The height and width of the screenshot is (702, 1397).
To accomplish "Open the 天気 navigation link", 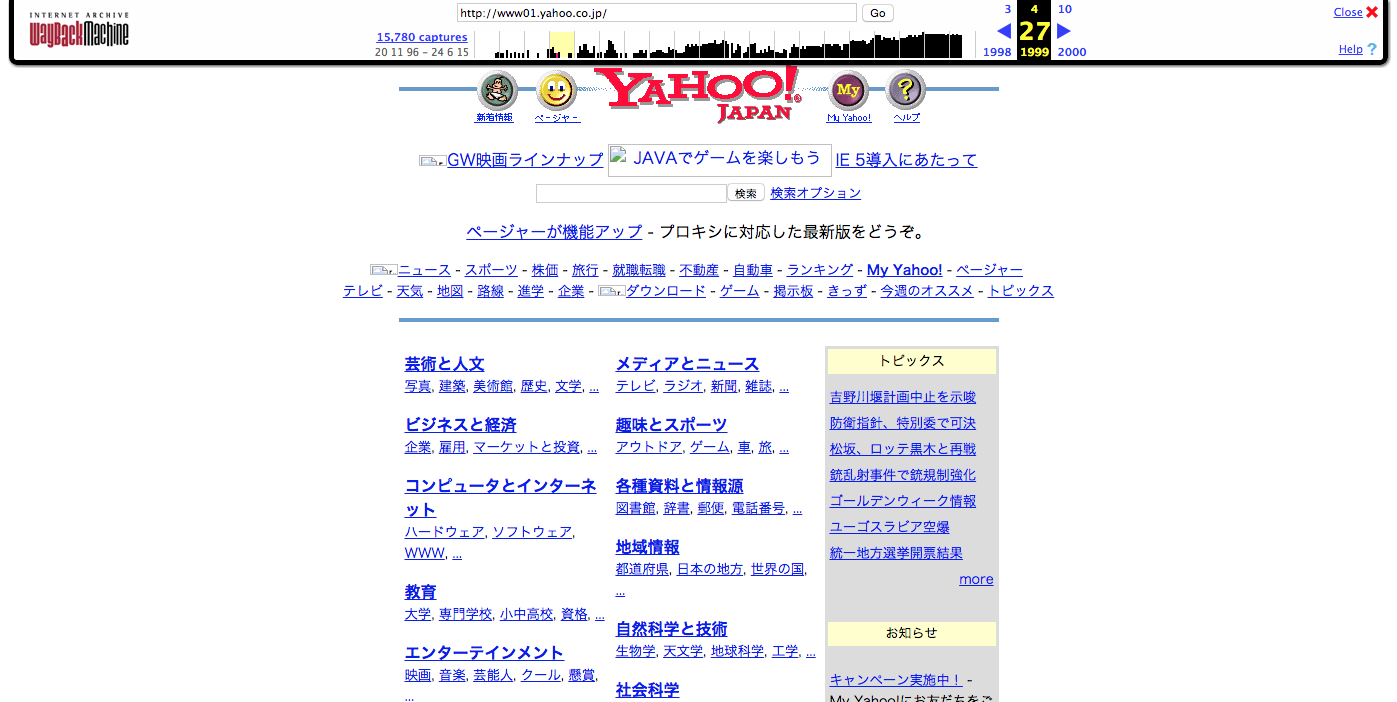I will pyautogui.click(x=410, y=291).
